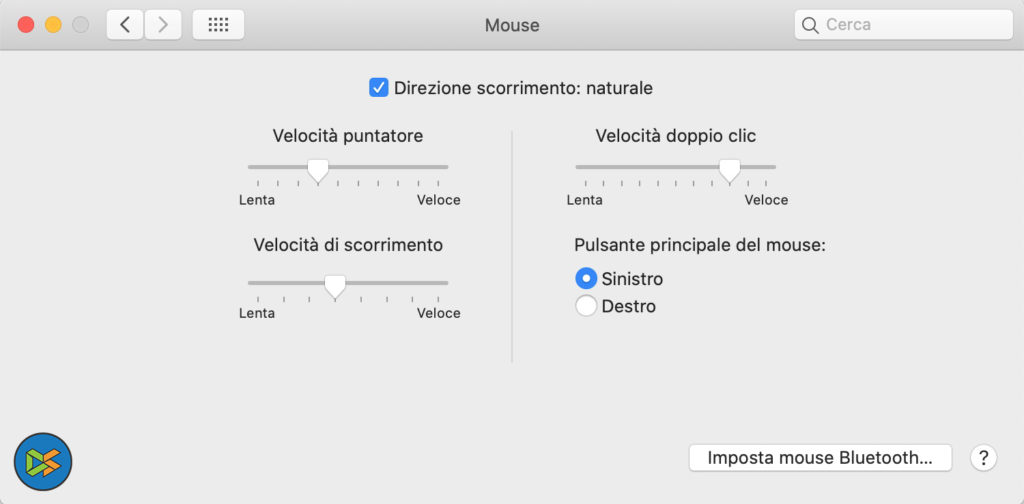Open Imposta mouse Bluetooth settings
Viewport: 1024px width, 504px height.
(820, 458)
